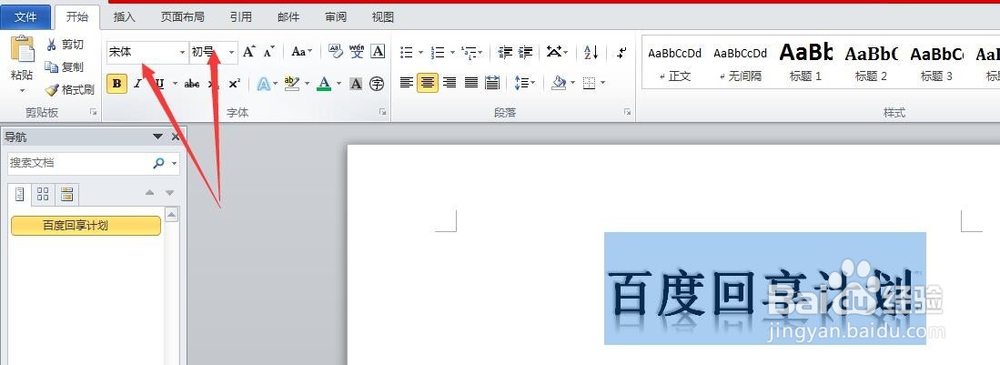This screenshot has width=1000, height=365.
Task: Click the superscript x² icon
Action: (235, 84)
